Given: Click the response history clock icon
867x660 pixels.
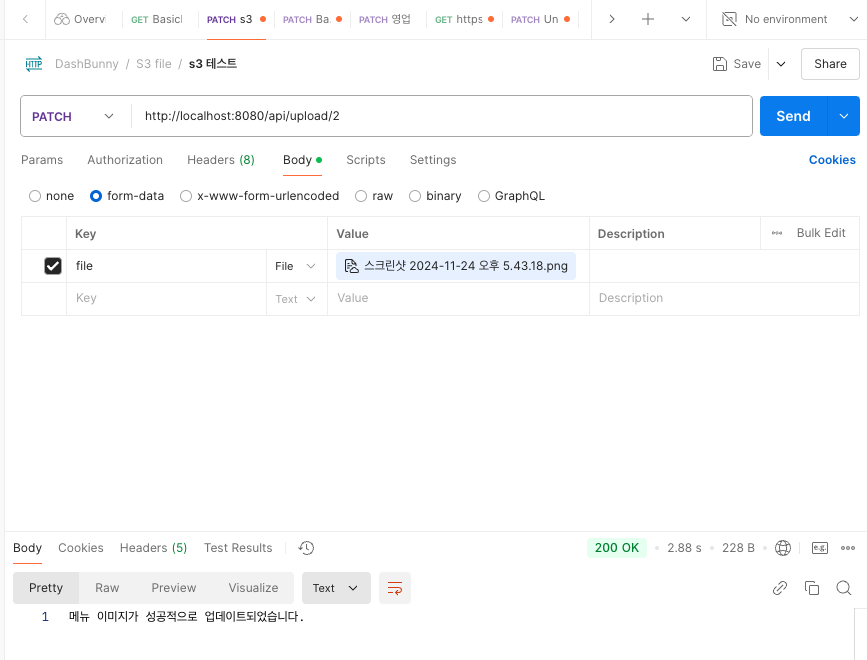Looking at the screenshot, I should coord(307,548).
